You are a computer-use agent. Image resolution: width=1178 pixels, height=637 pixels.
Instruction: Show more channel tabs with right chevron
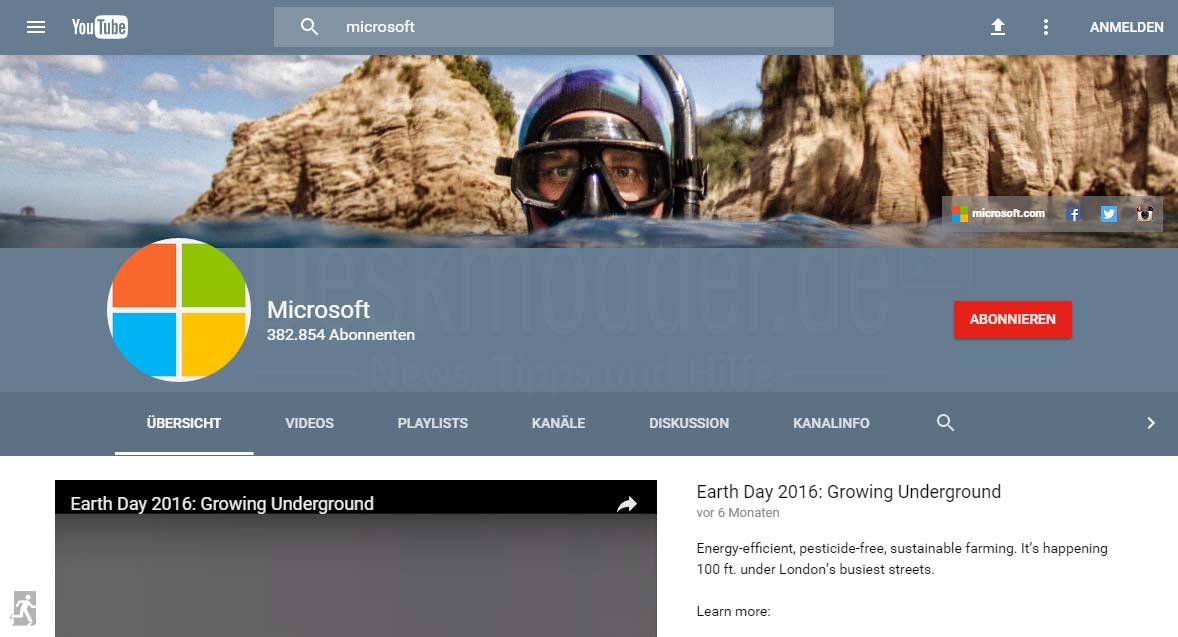click(x=1150, y=423)
